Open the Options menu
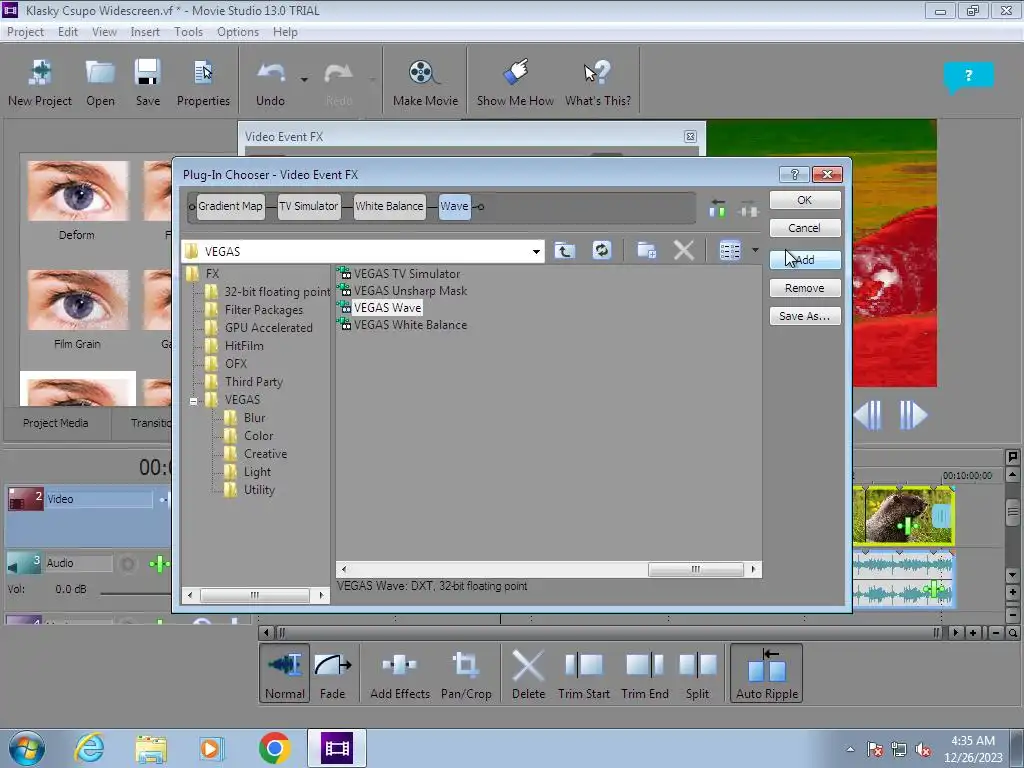Viewport: 1024px width, 768px height. pos(238,32)
